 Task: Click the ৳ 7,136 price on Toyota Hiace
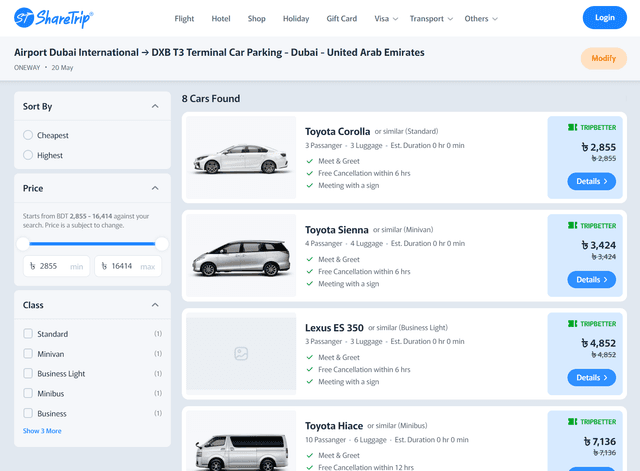[x=600, y=442]
